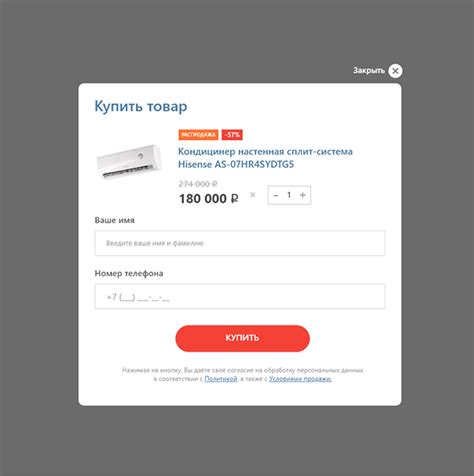Focus the name field under Ваше имя

pyautogui.click(x=240, y=243)
